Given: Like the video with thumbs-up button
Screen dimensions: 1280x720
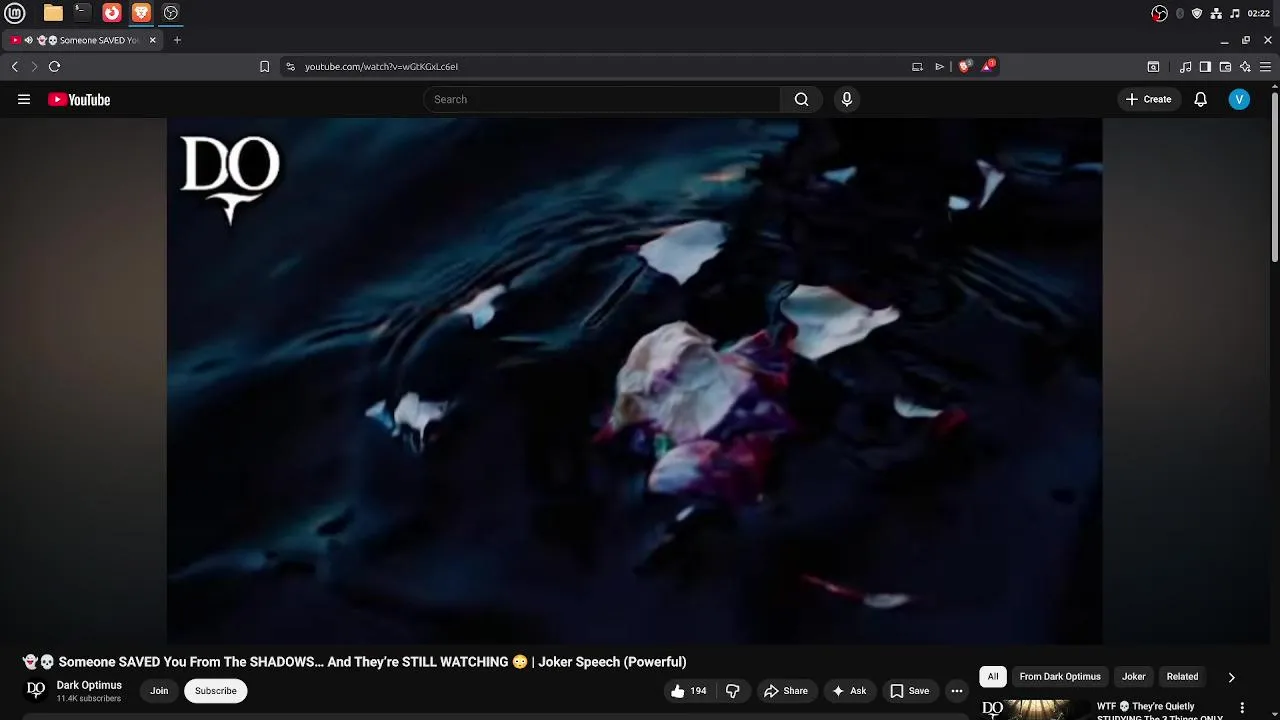Looking at the screenshot, I should click(x=688, y=691).
